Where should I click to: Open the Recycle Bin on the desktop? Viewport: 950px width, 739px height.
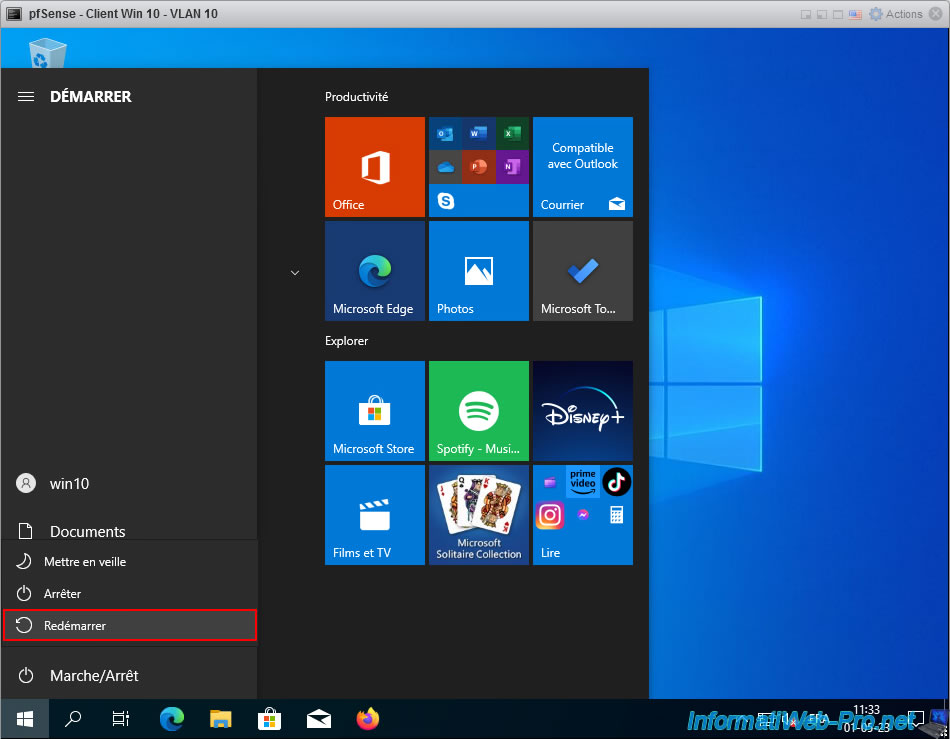pyautogui.click(x=47, y=53)
